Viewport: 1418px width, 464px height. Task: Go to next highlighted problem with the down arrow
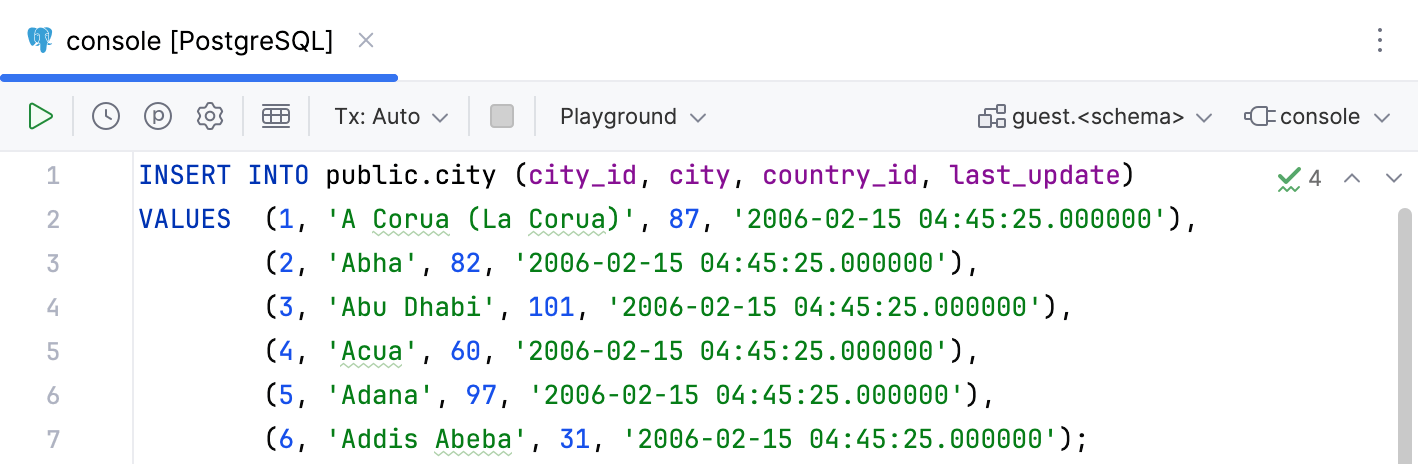pos(1394,178)
